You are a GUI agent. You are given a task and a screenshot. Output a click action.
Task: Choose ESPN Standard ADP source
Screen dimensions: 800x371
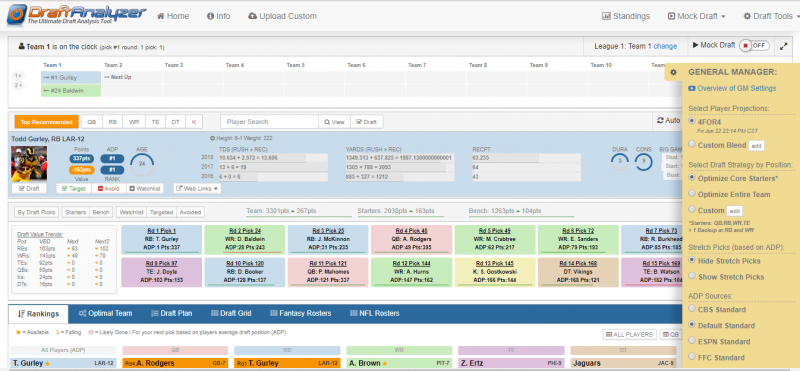692,340
